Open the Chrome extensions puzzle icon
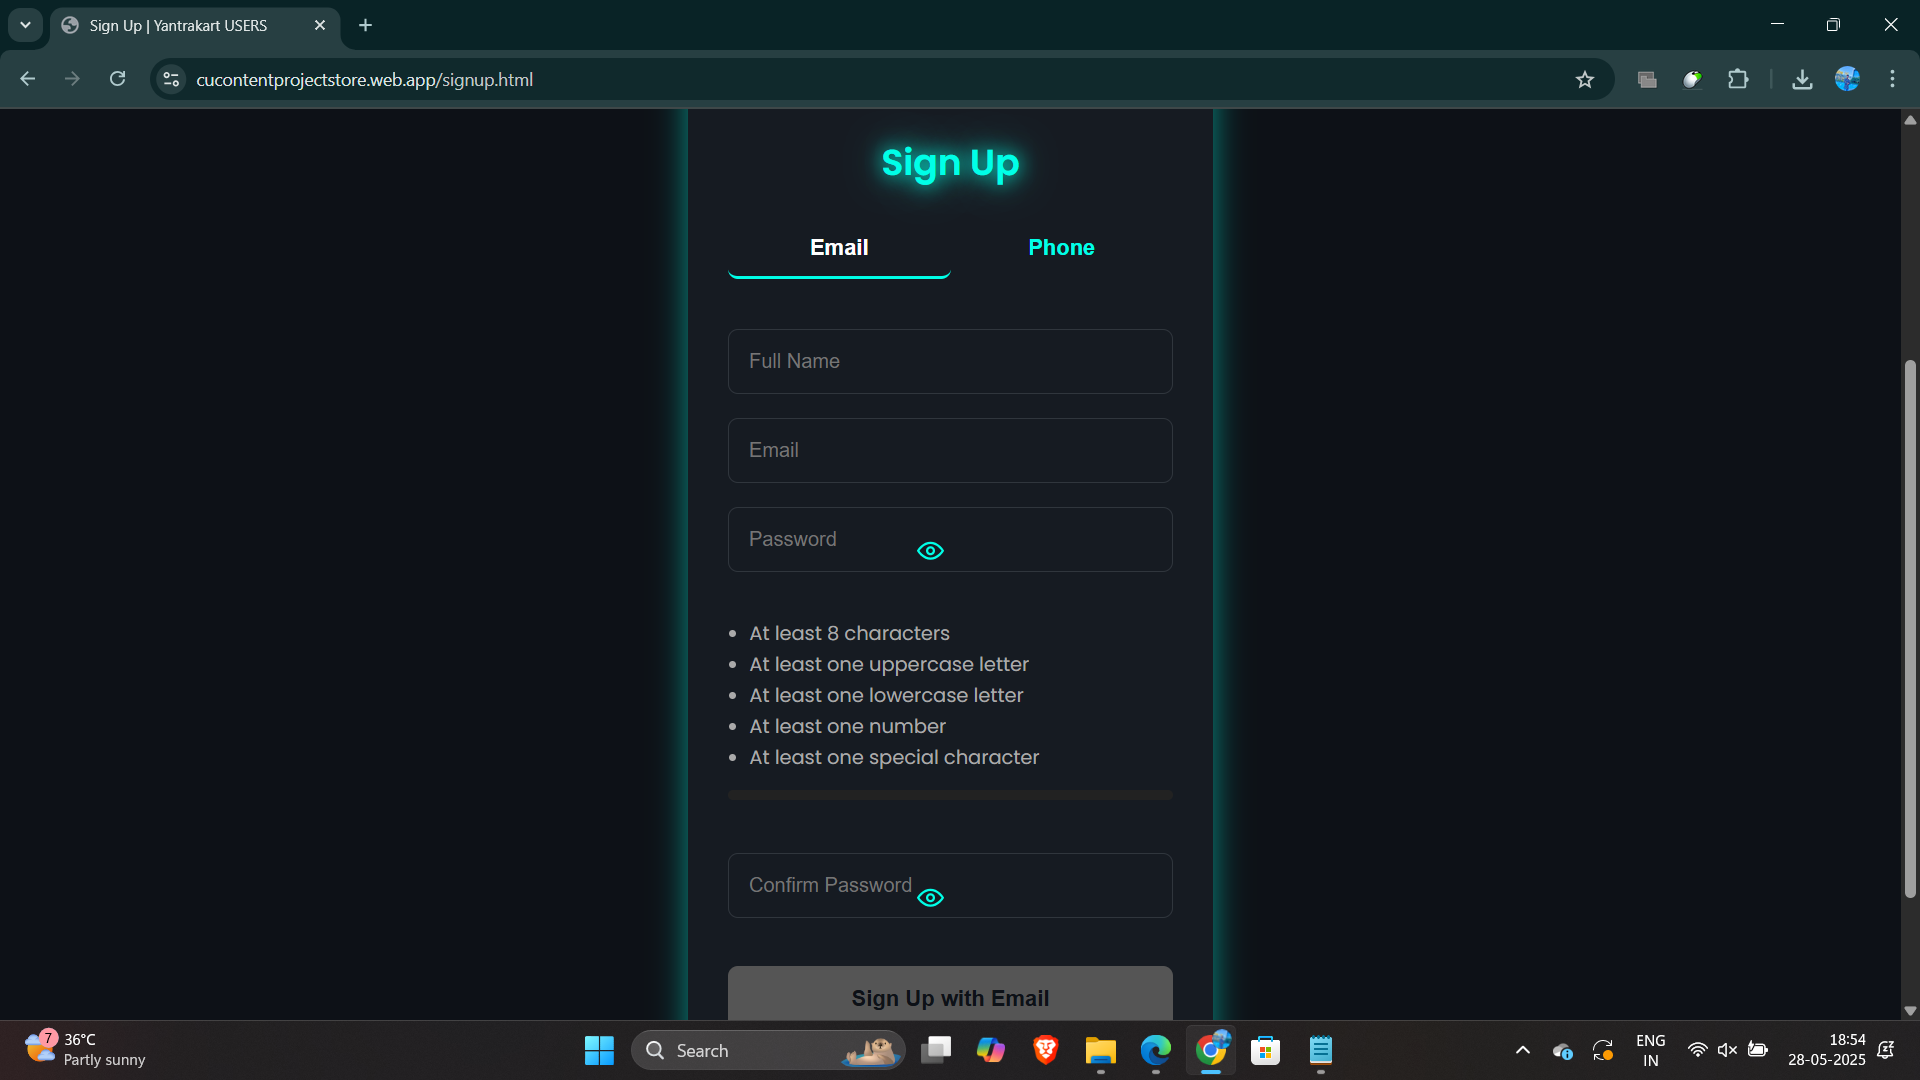 click(x=1738, y=80)
